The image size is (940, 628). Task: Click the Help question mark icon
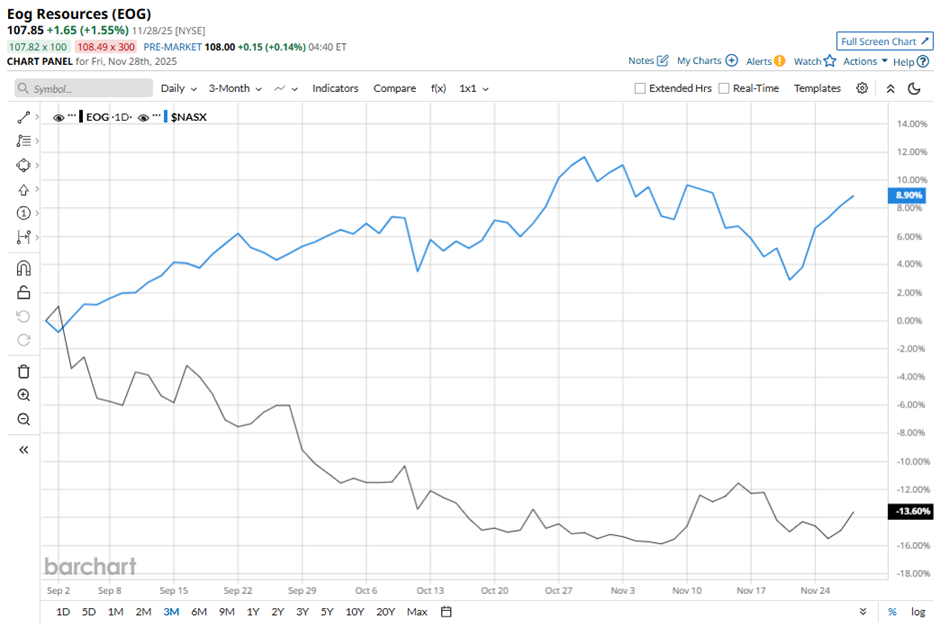(x=923, y=61)
